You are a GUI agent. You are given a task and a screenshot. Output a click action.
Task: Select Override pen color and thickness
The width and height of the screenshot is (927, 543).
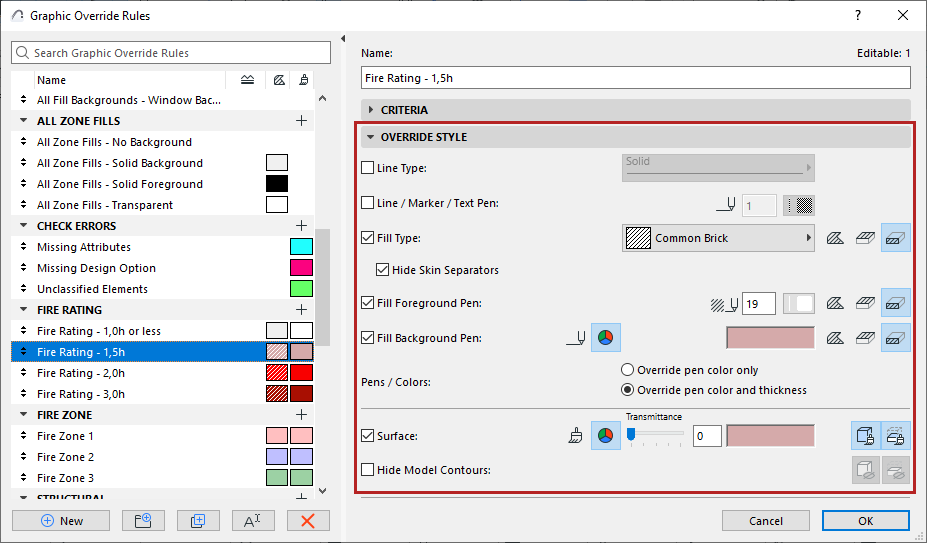click(x=627, y=390)
